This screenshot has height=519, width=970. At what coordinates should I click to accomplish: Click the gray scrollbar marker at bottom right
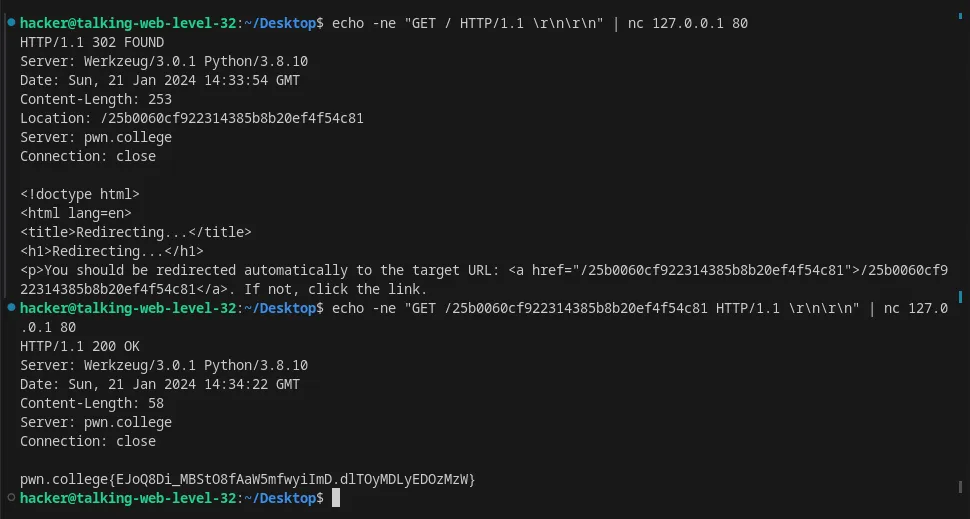960,487
